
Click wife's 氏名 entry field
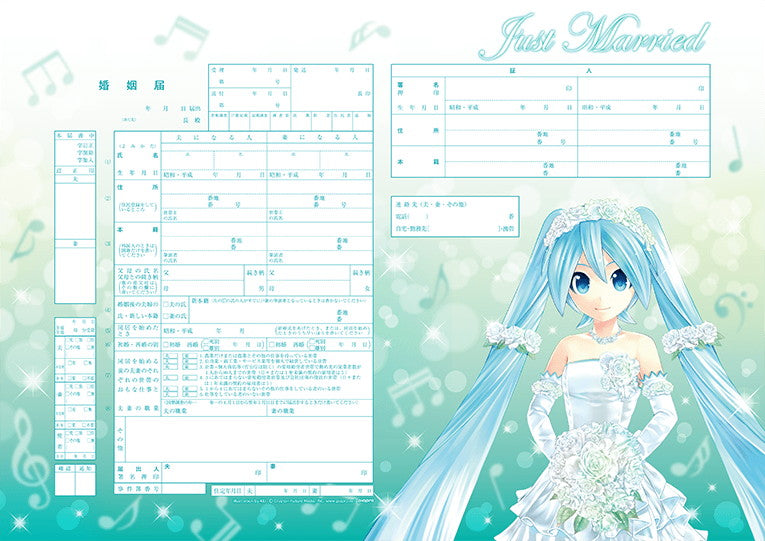coord(320,160)
